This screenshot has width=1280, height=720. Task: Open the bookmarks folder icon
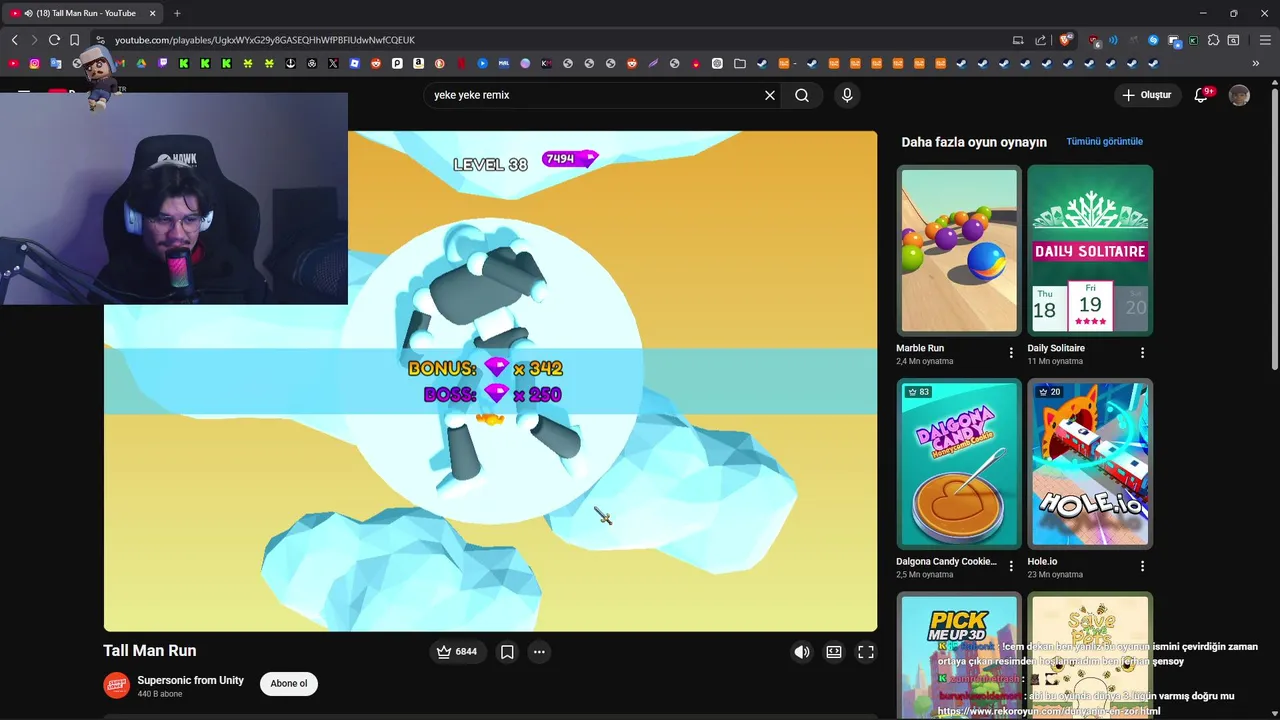click(x=739, y=63)
